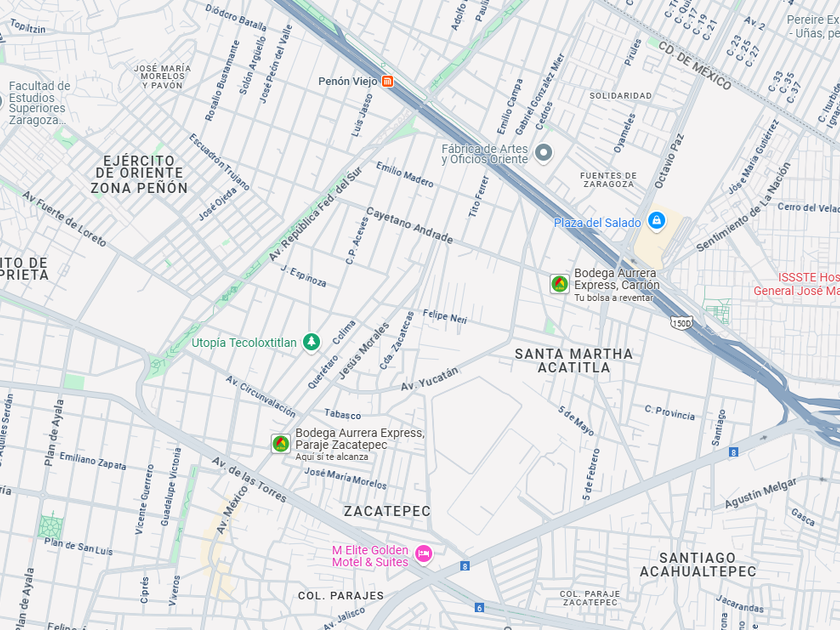Click the Bodega Aurrera Paraje Zacatepec store icon
840x630 pixels.
pyautogui.click(x=280, y=444)
